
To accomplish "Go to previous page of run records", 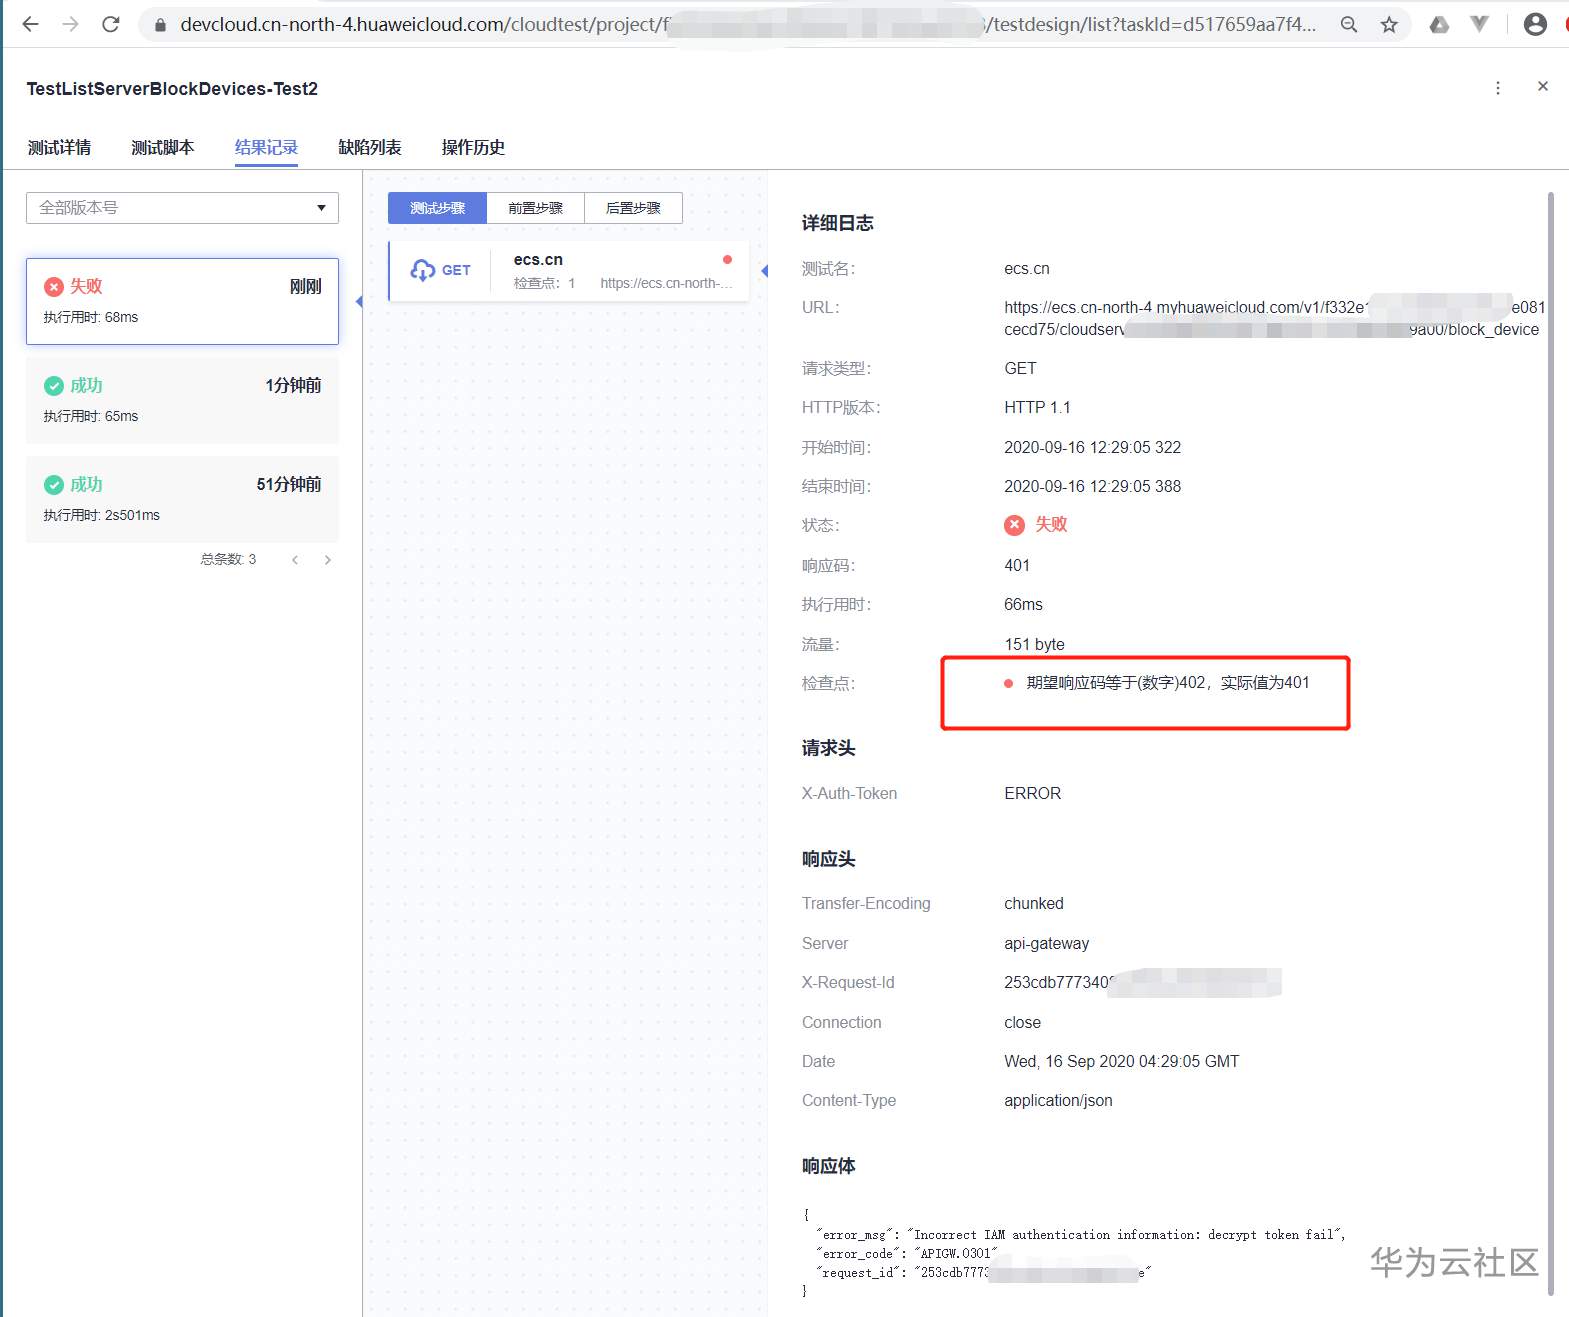I will tap(295, 560).
